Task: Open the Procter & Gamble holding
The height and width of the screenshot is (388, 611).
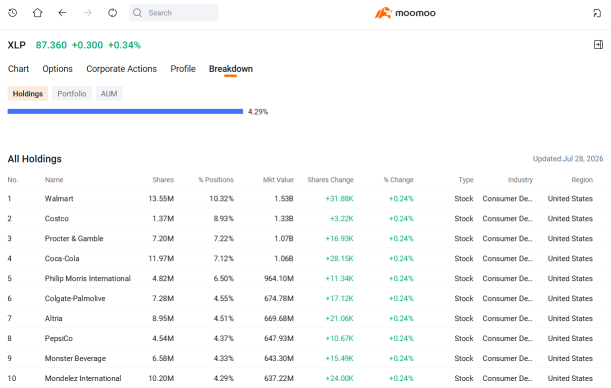Action: (305, 238)
